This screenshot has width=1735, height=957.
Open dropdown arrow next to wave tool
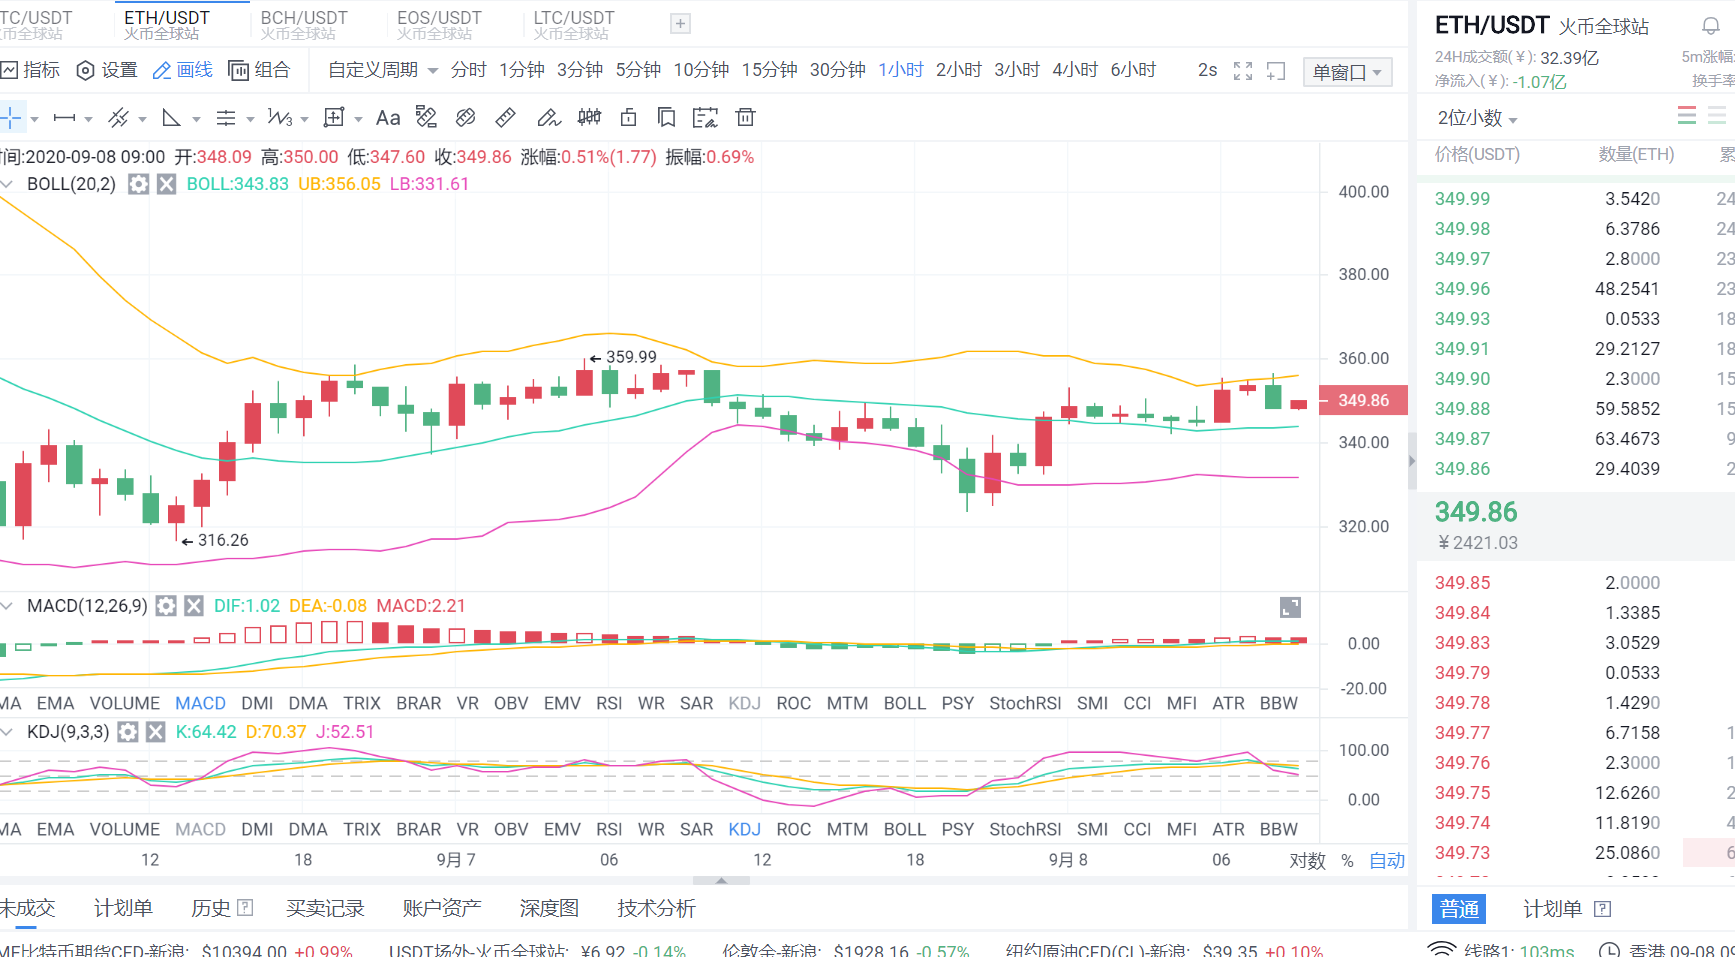point(304,119)
